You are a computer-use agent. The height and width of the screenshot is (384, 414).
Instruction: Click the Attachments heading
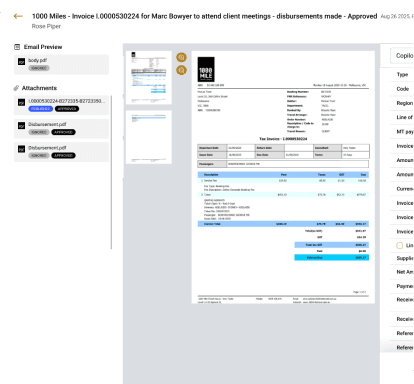tap(39, 88)
